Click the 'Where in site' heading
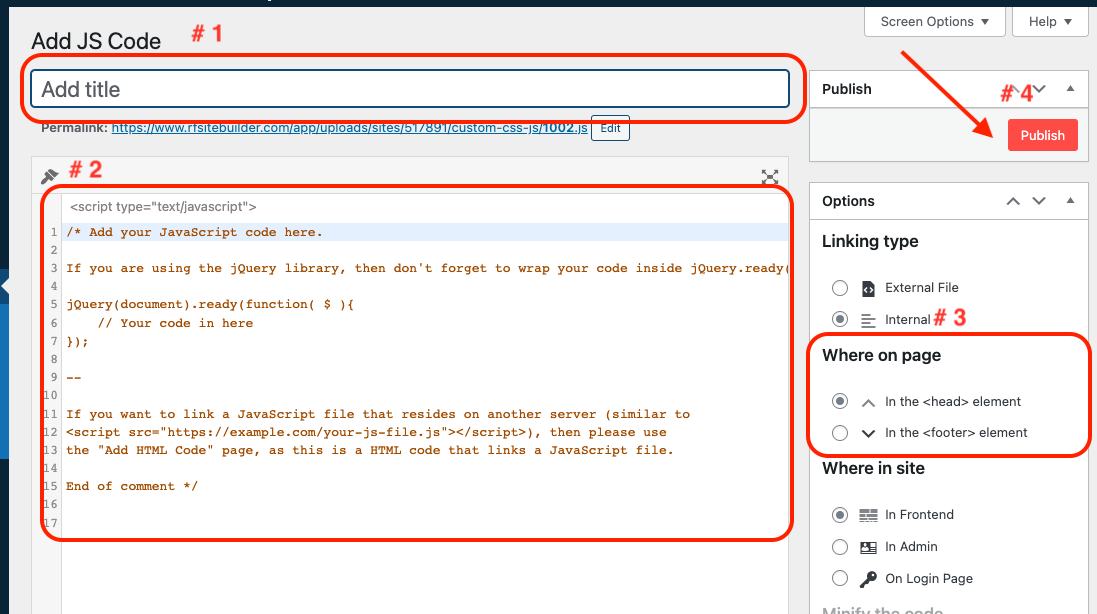 click(873, 469)
